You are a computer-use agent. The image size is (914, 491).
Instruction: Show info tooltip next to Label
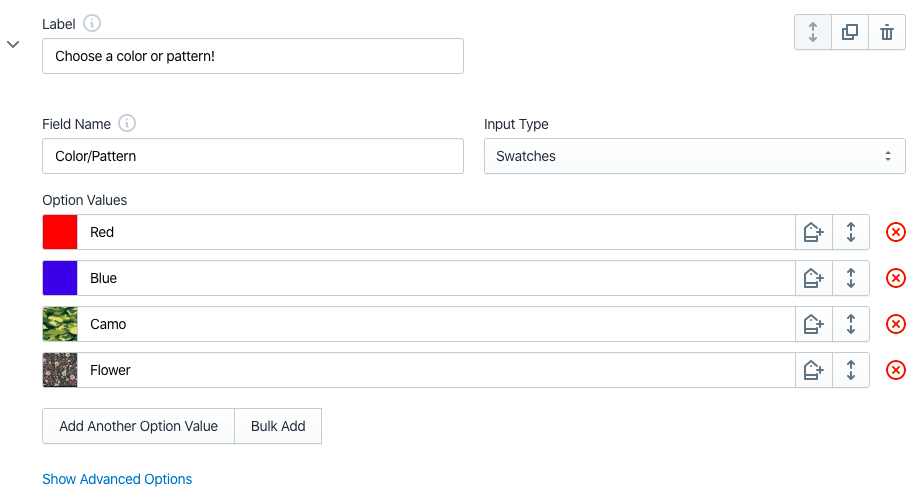[92, 23]
